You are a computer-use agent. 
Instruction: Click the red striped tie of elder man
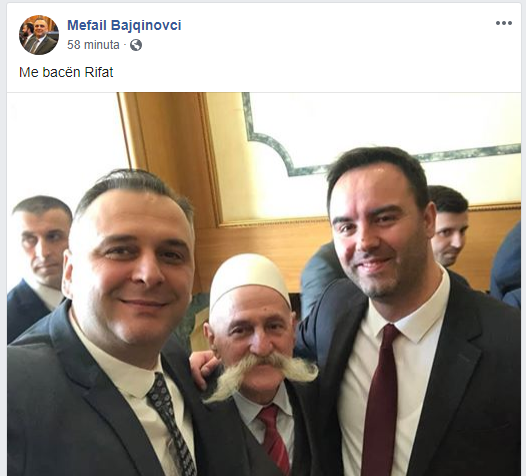274,438
